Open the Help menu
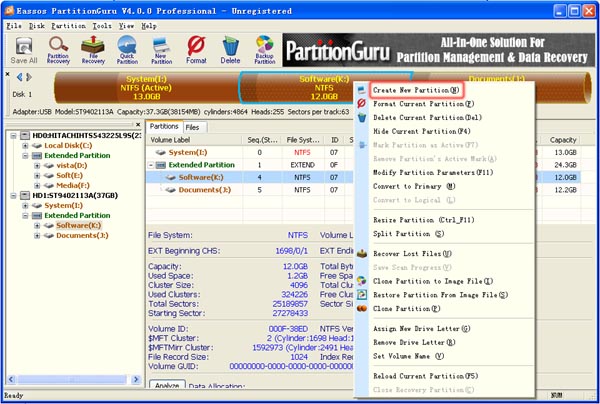Image resolution: width=600 pixels, height=404 pixels. (x=149, y=26)
